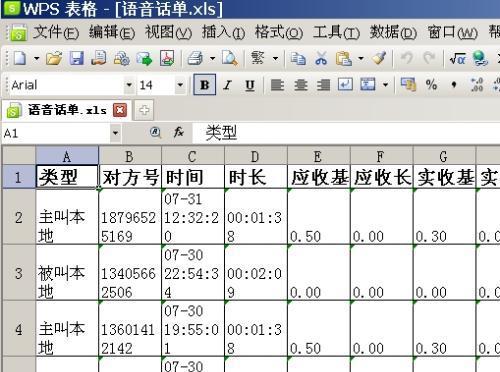This screenshot has height=372, width=500.
Task: Open a file with the folder icon
Action: [54, 59]
